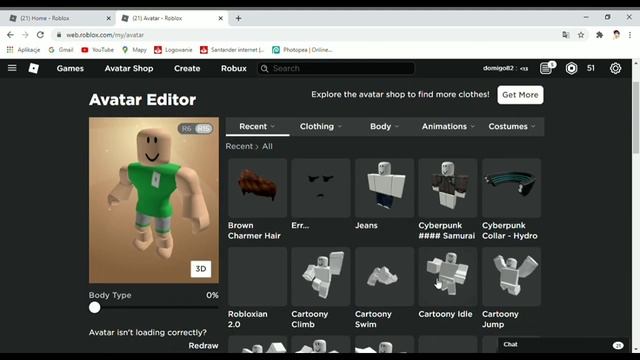
Task: Expand the Animations dropdown tab
Action: point(448,127)
